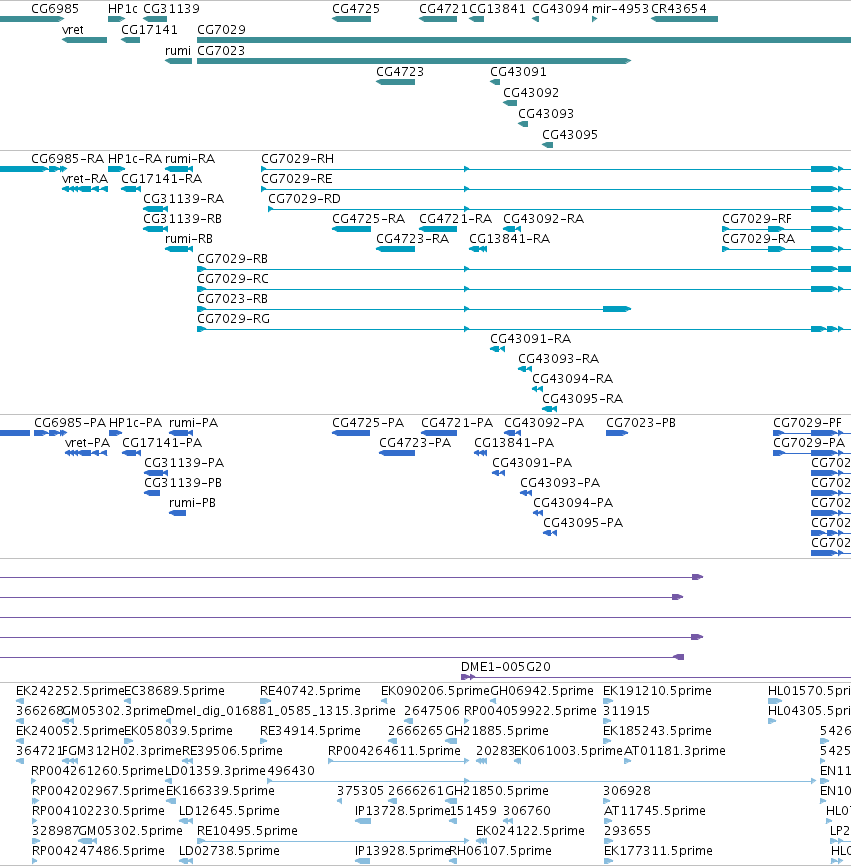Click protein CG7023-PB
851x866 pixels.
coord(641,423)
